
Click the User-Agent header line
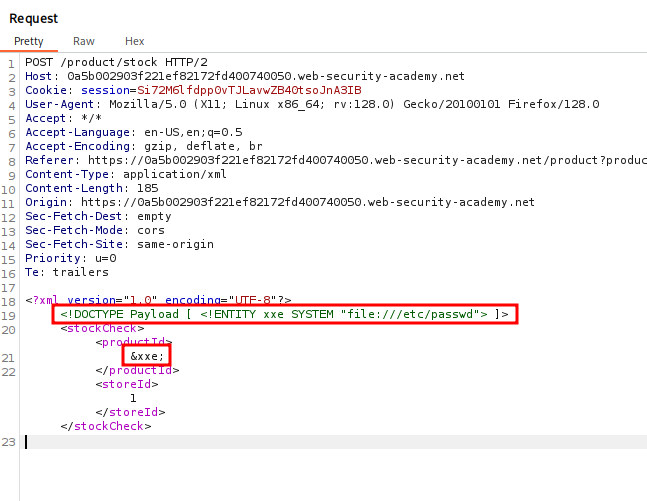click(x=312, y=104)
